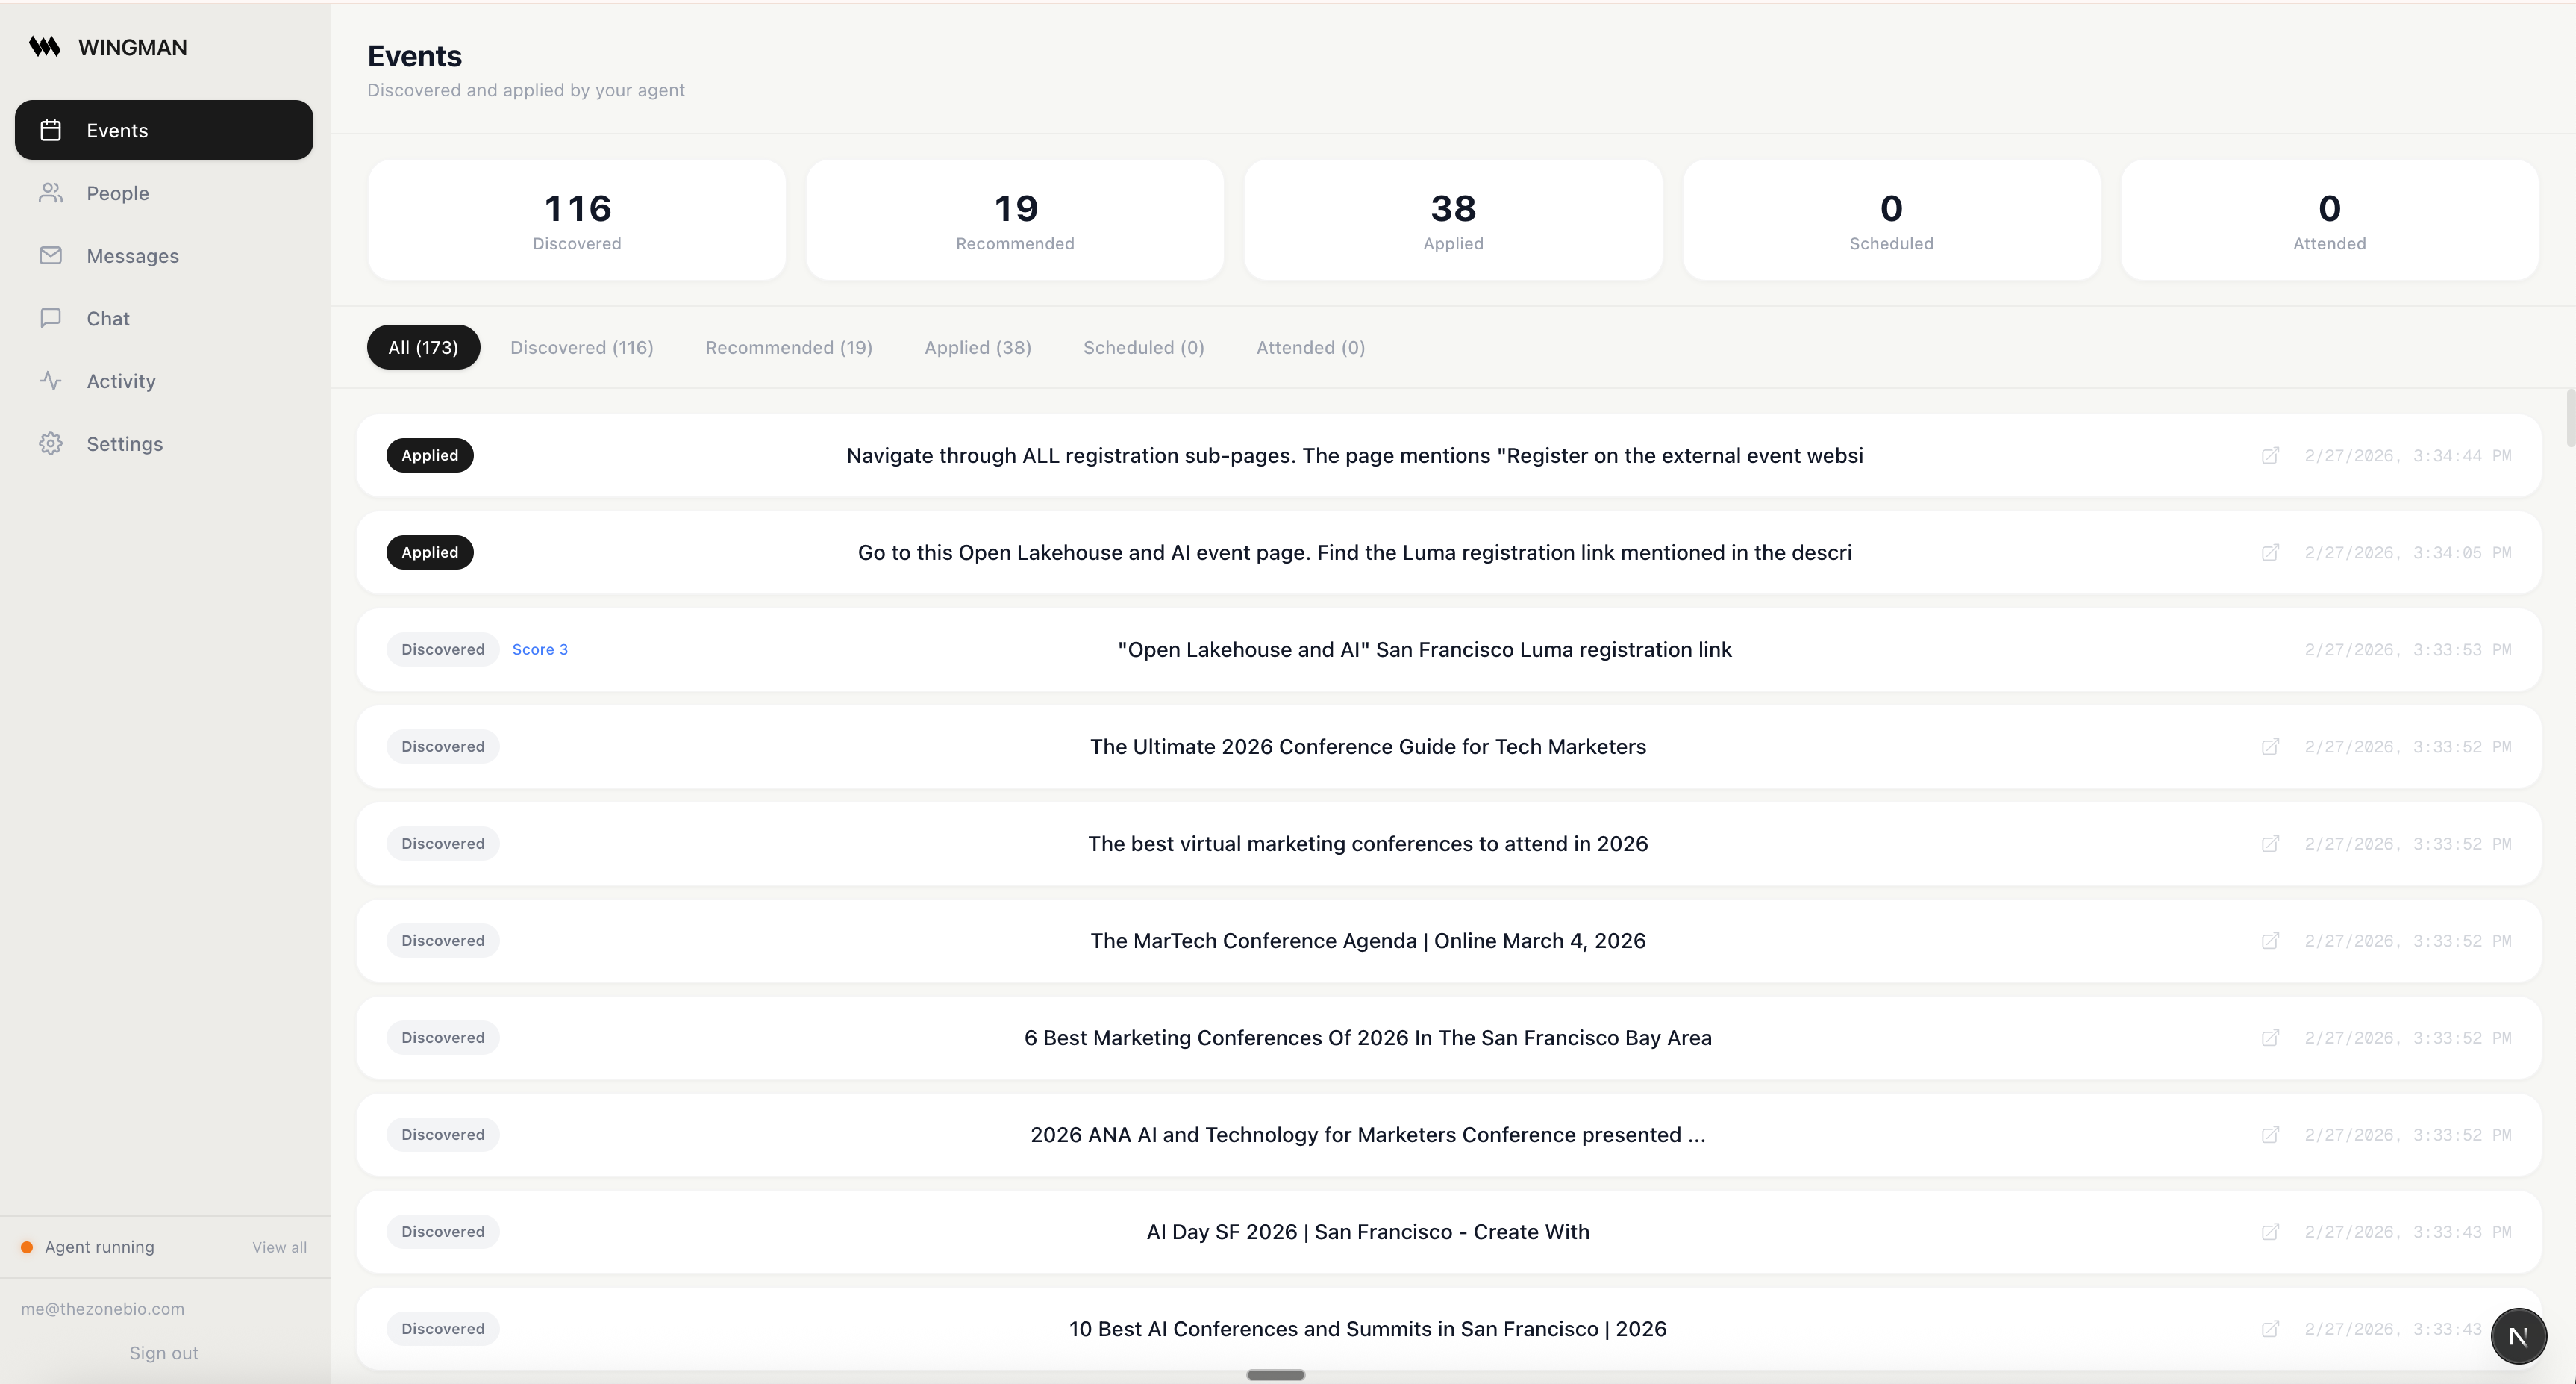This screenshot has width=2576, height=1384.
Task: Switch to the Discovered (116) tab
Action: click(x=581, y=347)
